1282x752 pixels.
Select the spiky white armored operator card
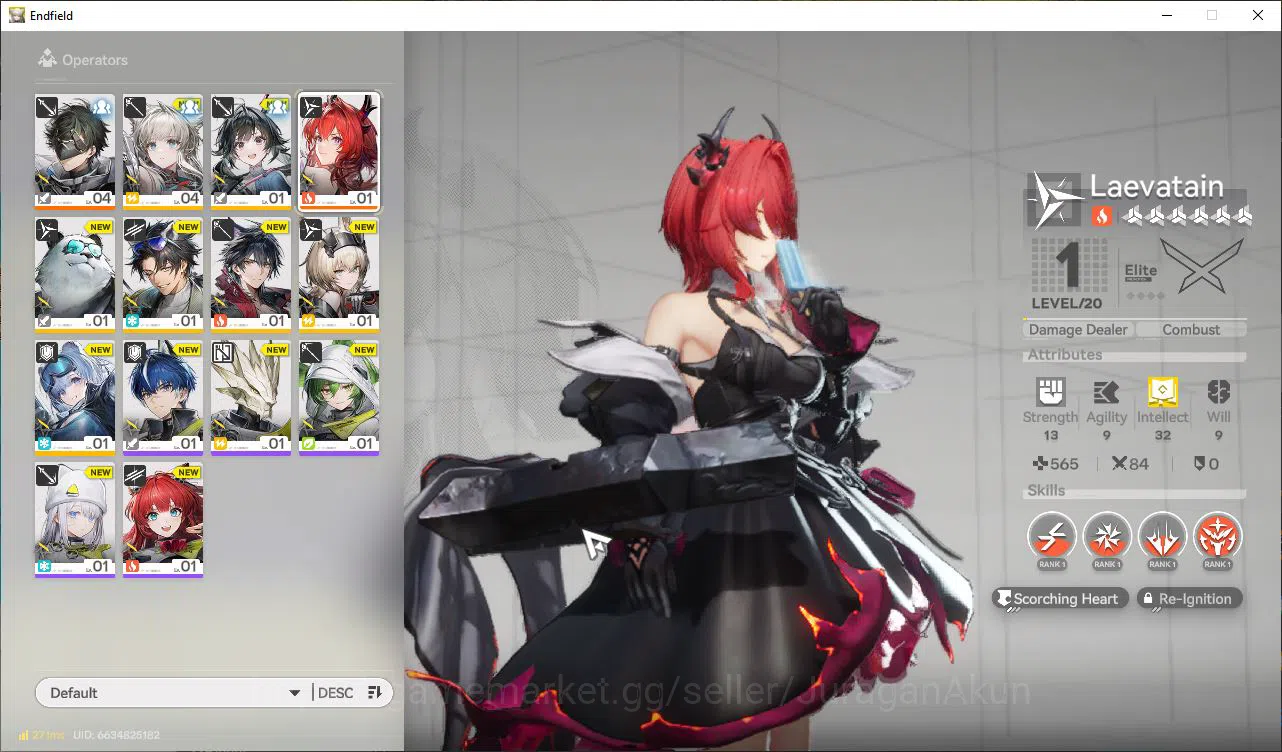(251, 398)
